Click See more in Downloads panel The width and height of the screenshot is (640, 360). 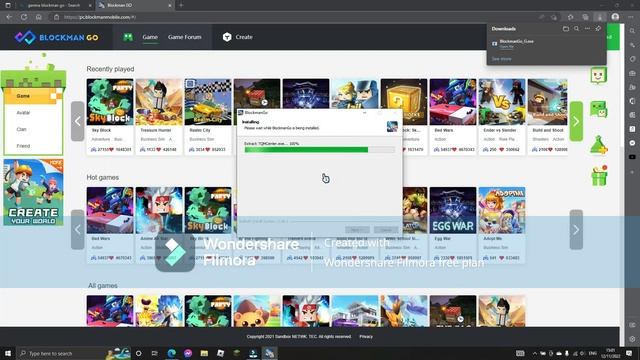click(x=501, y=59)
